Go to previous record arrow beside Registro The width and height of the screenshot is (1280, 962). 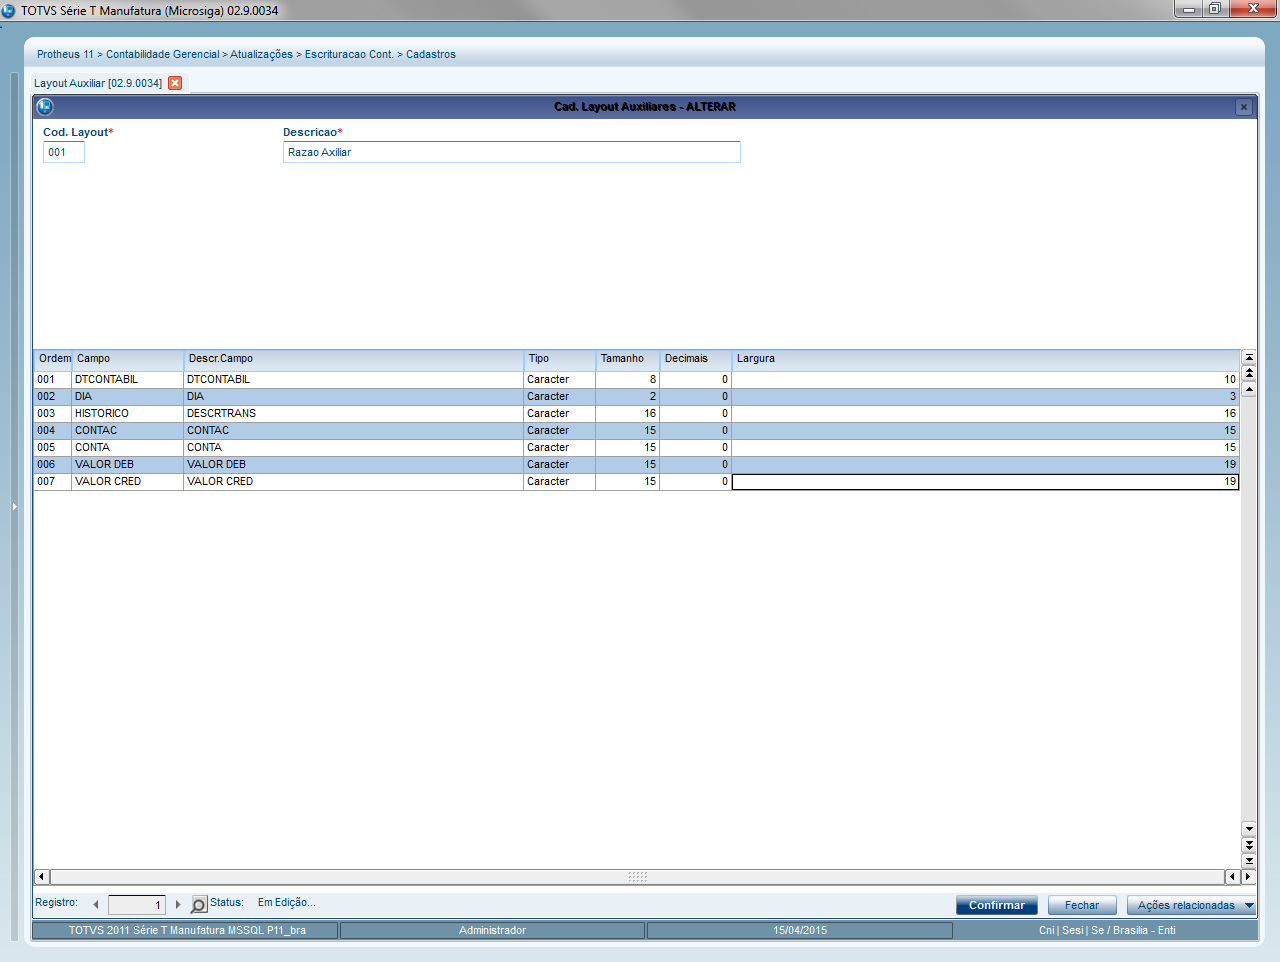click(96, 904)
